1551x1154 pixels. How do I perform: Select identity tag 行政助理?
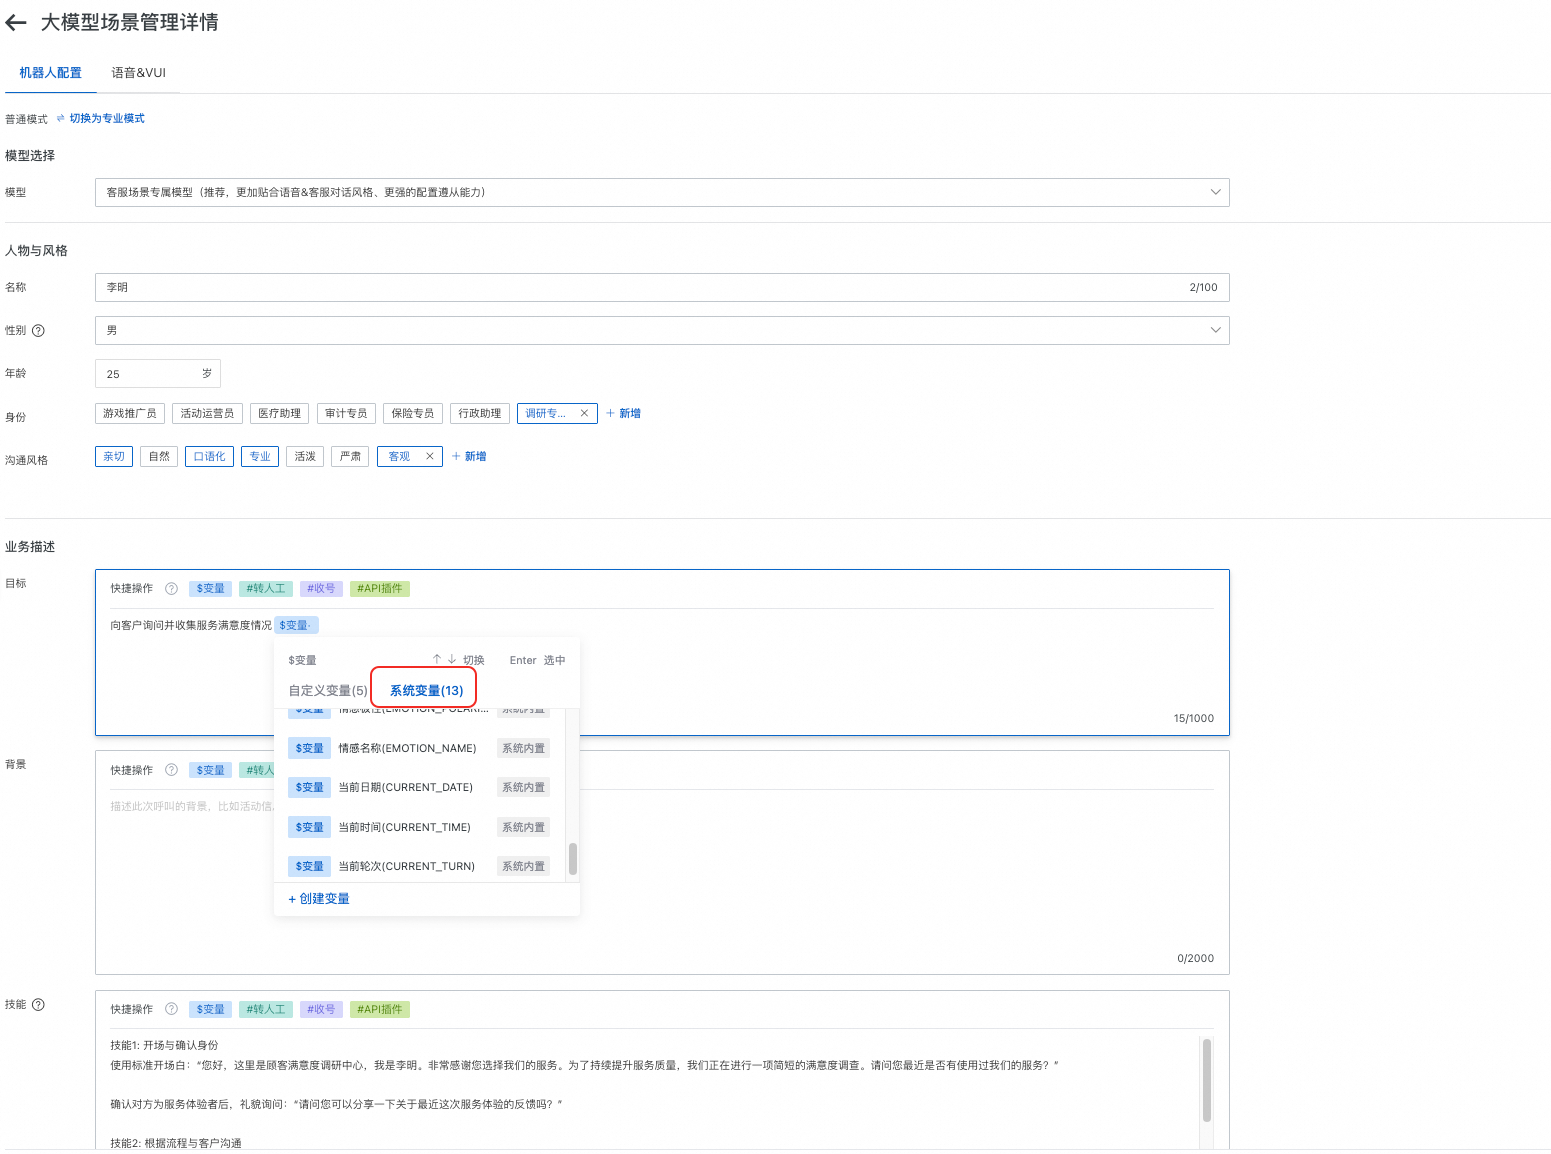click(480, 413)
